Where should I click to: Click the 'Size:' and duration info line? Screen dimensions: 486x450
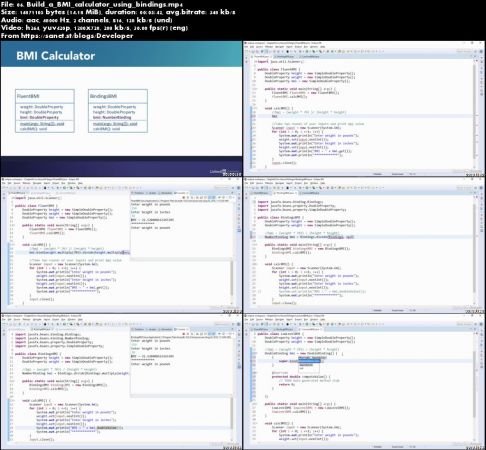pos(118,12)
